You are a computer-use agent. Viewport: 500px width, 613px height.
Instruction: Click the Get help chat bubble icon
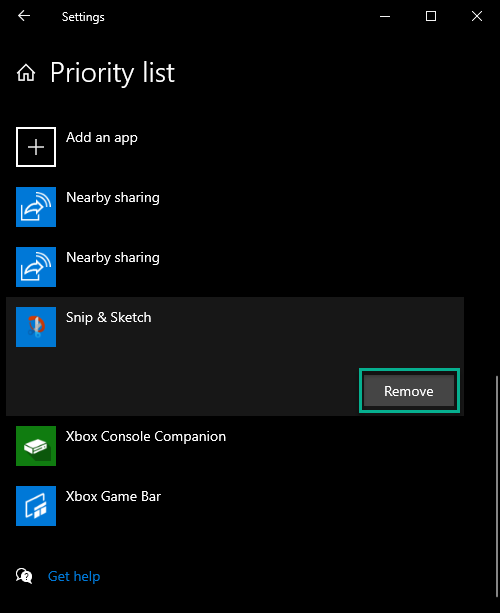click(24, 576)
